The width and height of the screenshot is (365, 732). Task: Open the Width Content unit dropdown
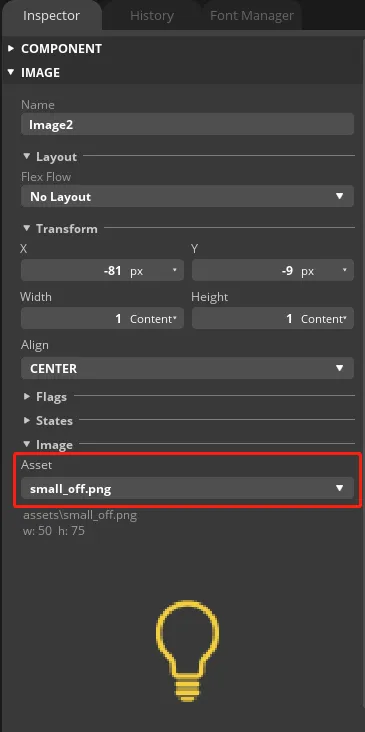point(154,319)
